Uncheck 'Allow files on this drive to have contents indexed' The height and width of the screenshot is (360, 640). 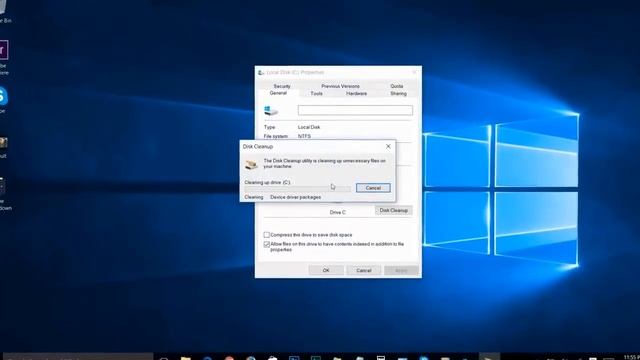(267, 244)
